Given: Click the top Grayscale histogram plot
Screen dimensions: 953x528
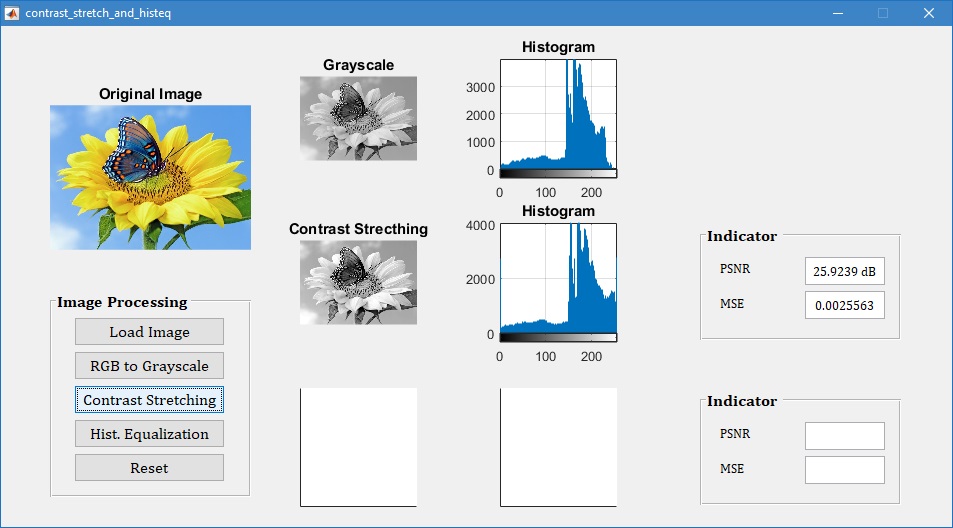Looking at the screenshot, I should click(558, 114).
